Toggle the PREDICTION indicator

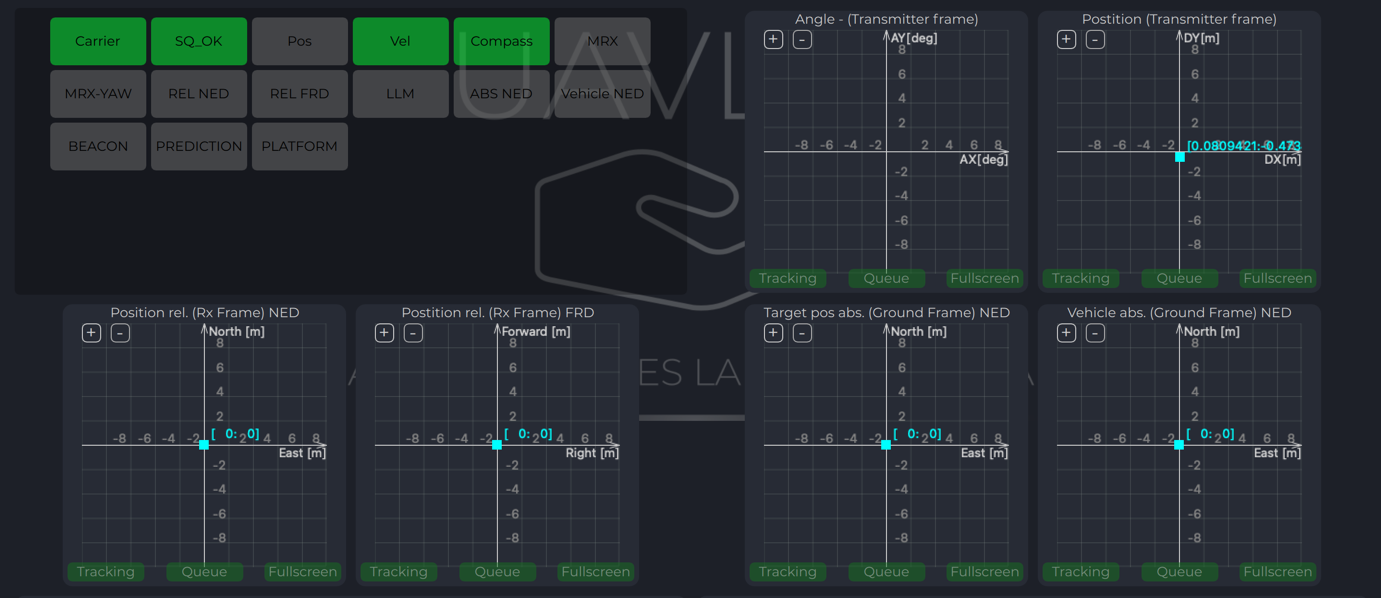pyautogui.click(x=199, y=146)
